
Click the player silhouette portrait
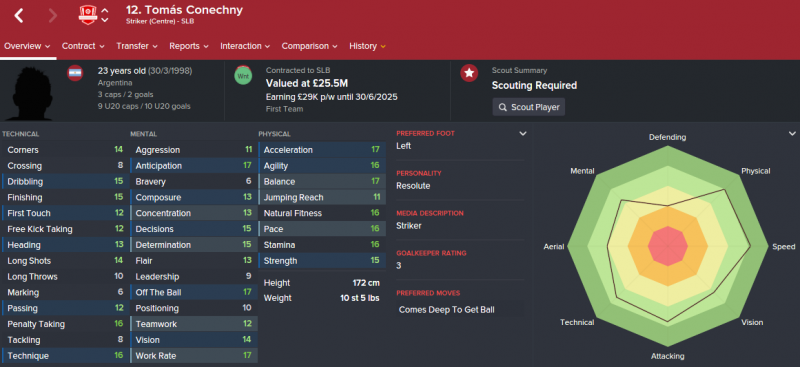click(x=29, y=92)
